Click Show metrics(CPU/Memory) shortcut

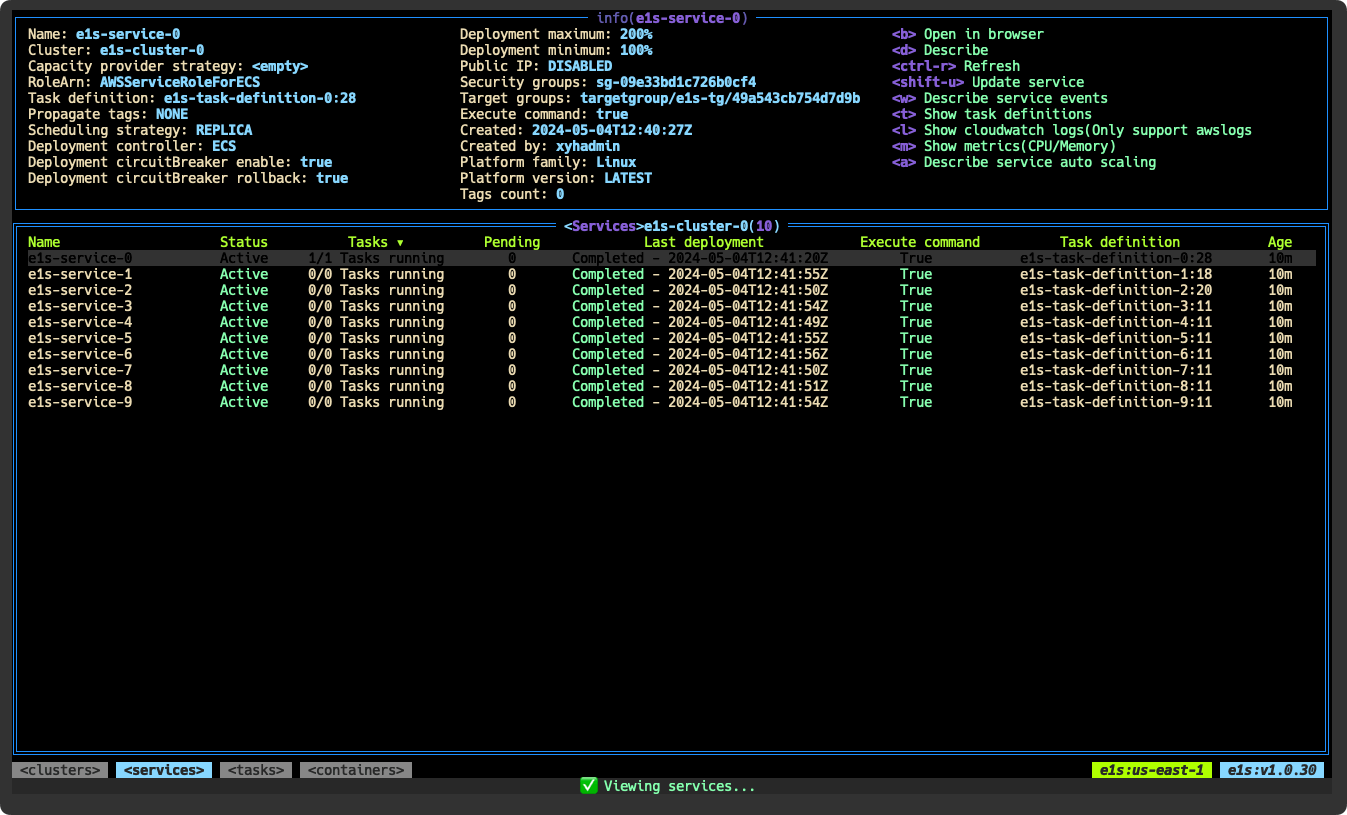[x=1004, y=146]
